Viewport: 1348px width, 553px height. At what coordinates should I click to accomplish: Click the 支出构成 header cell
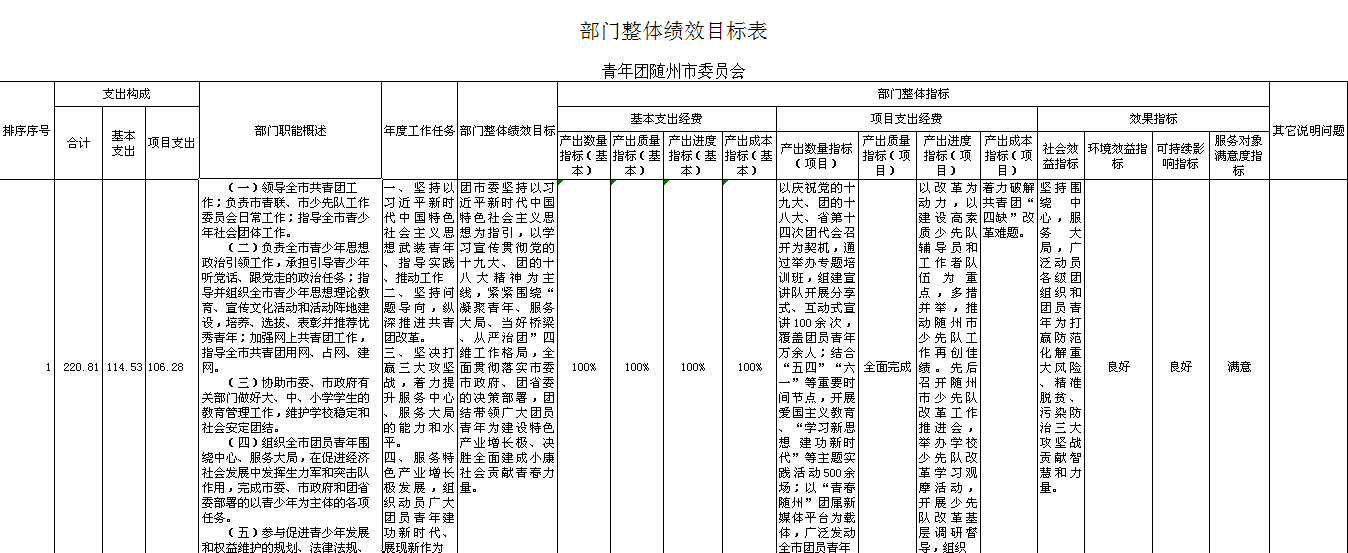coord(127,94)
